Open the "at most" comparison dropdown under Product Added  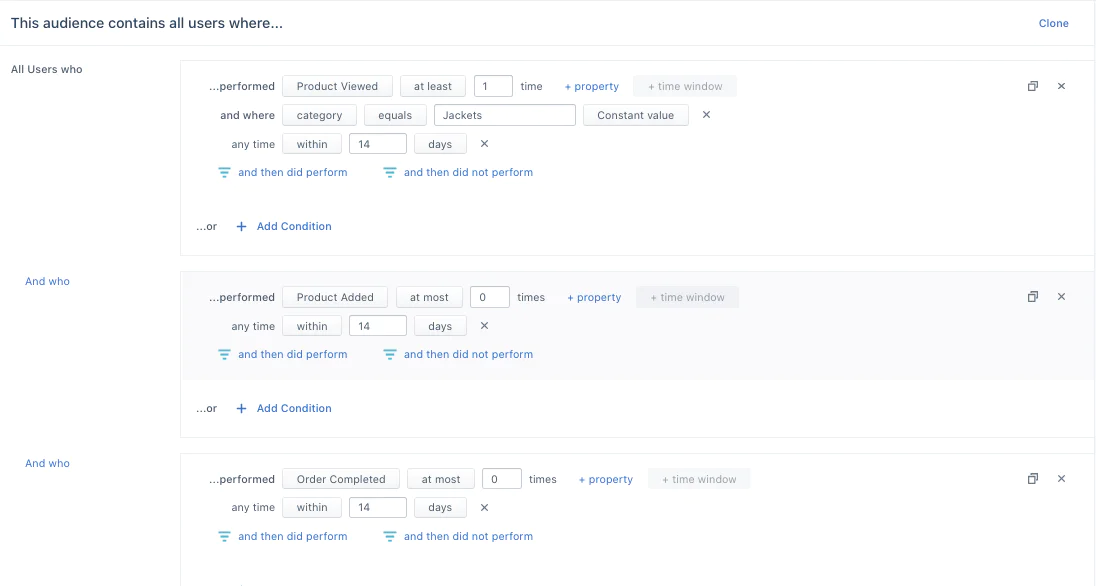[429, 296]
